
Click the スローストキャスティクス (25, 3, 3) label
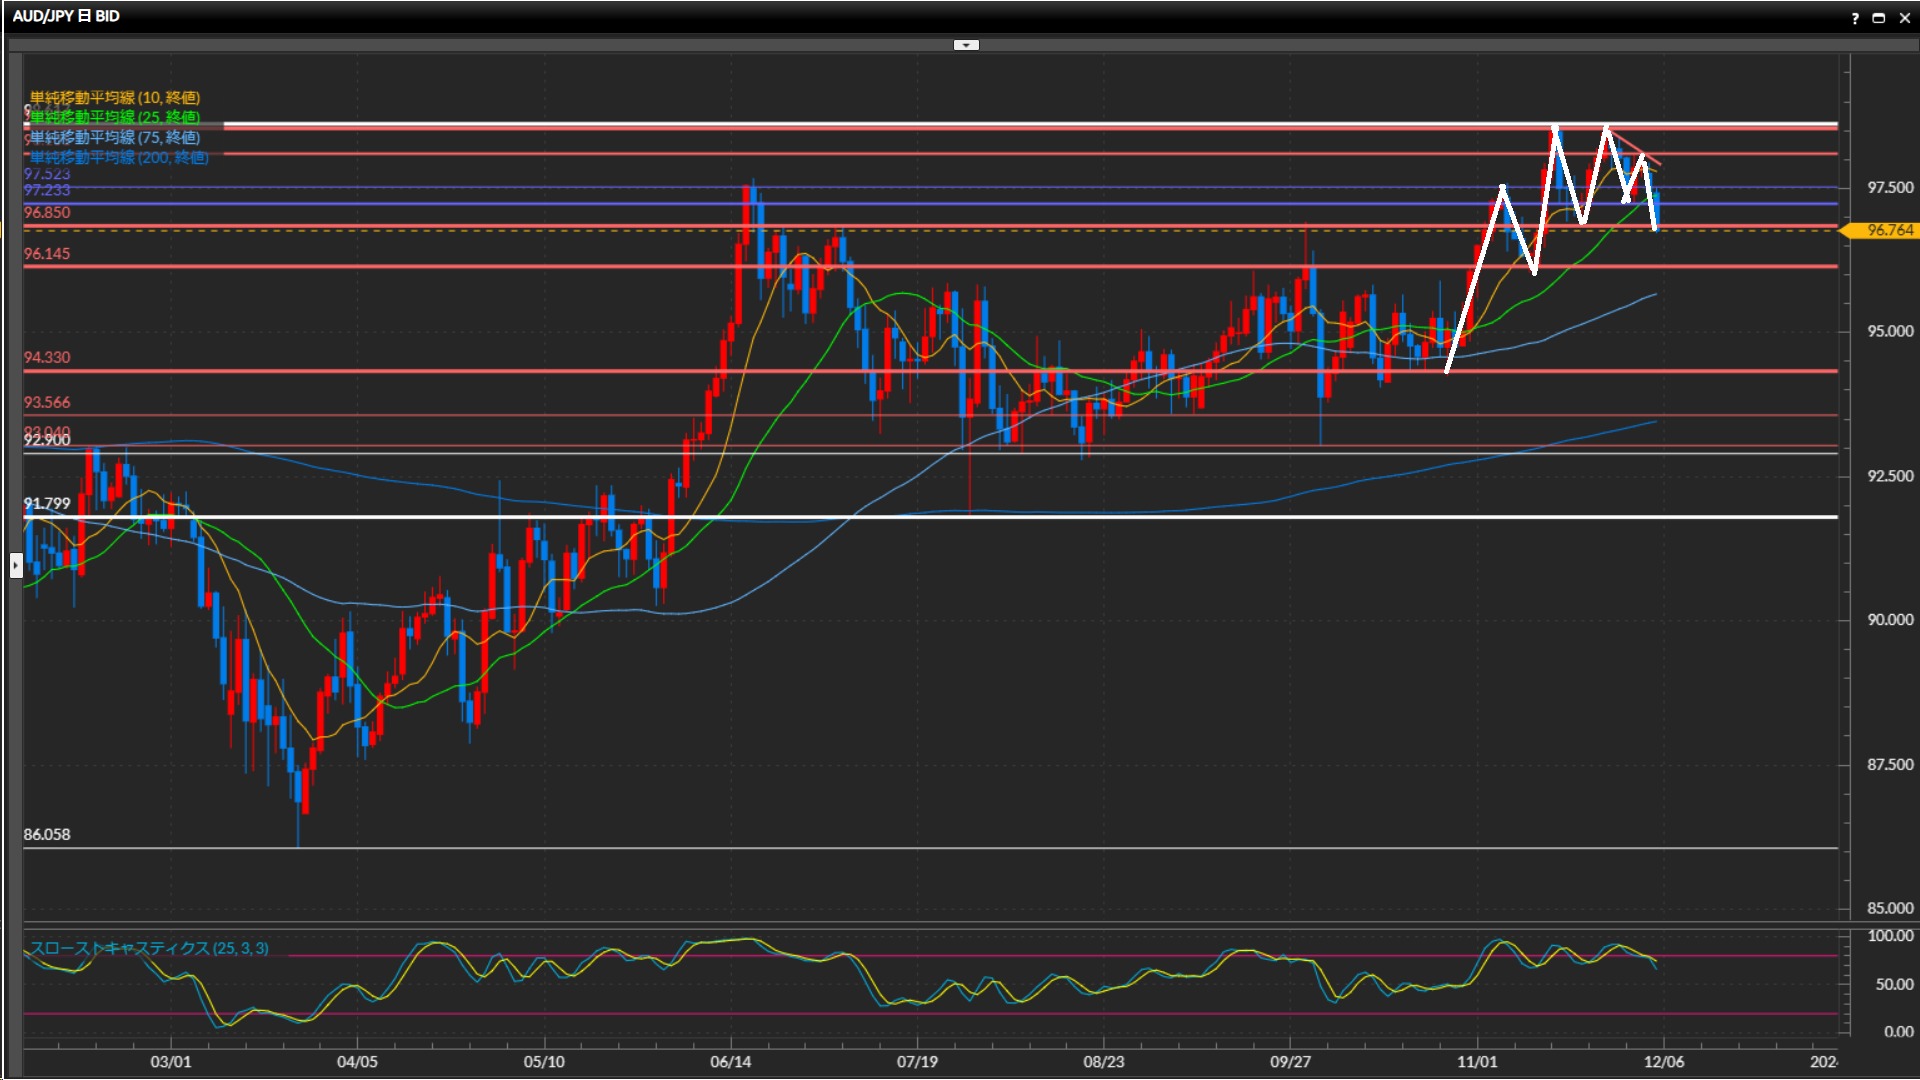click(x=149, y=948)
